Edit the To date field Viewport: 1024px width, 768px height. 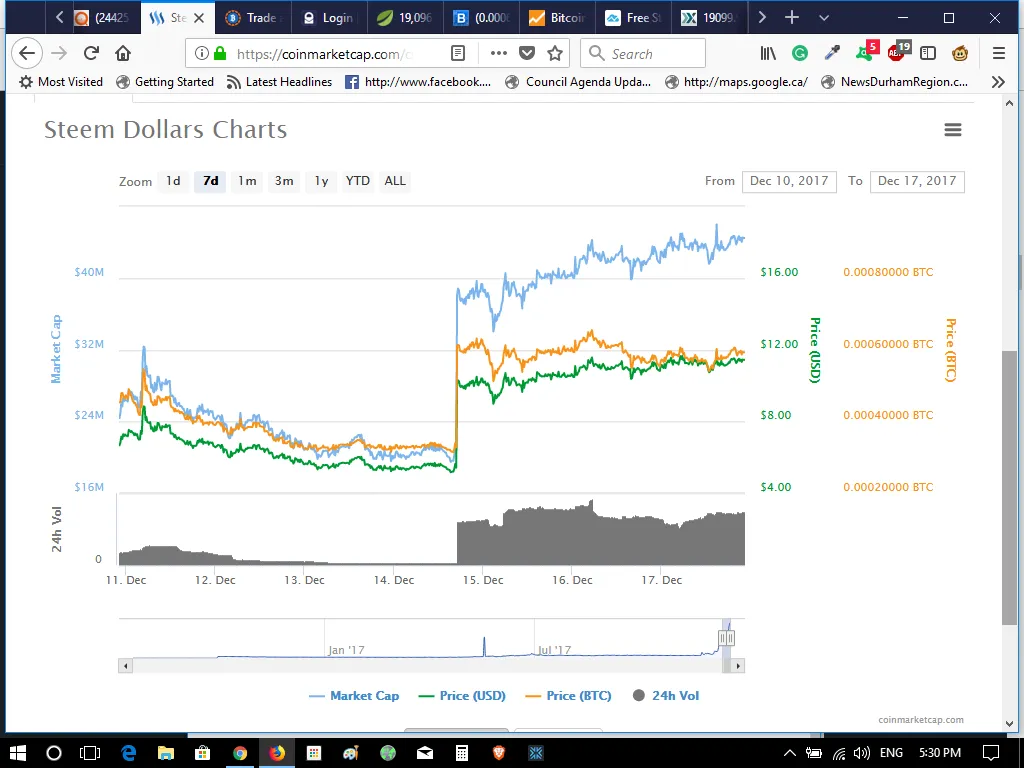pos(917,181)
